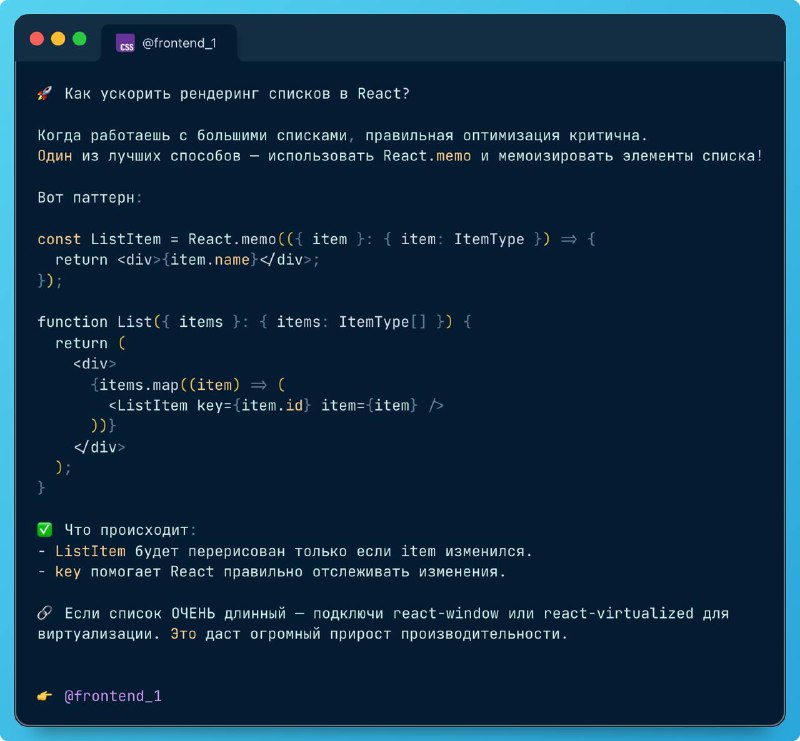
Task: Click the heading 'Как ускорить рендеринг списков в React?'
Action: pyautogui.click(x=237, y=94)
